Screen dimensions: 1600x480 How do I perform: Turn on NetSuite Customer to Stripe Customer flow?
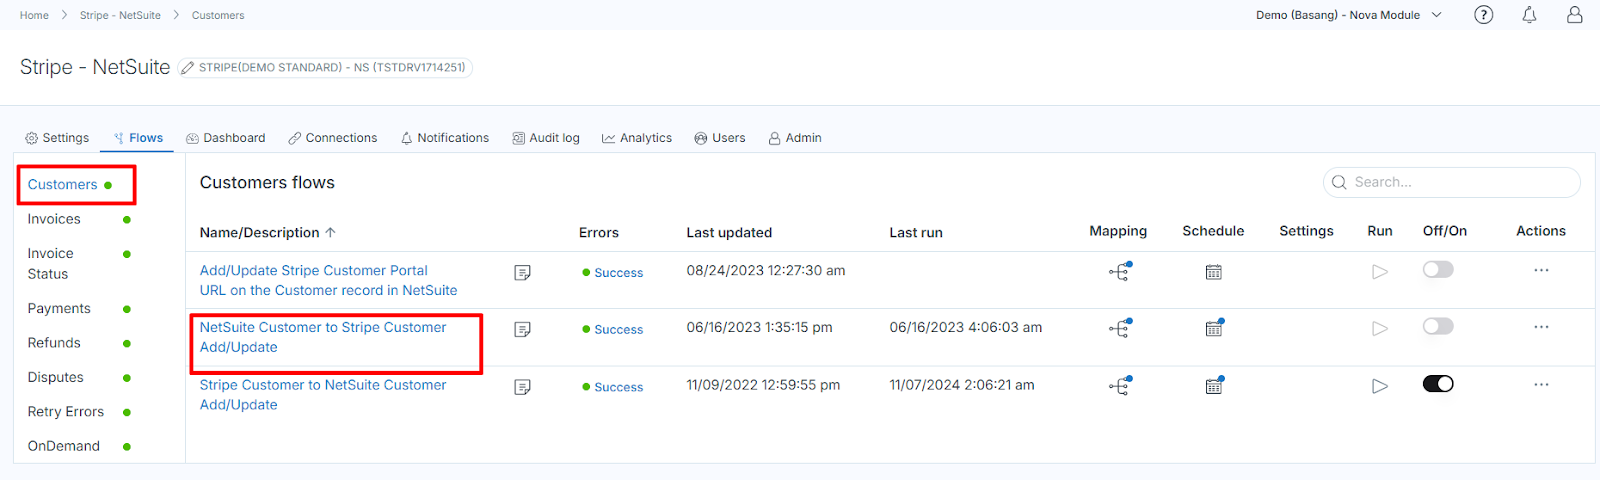coord(1437,327)
